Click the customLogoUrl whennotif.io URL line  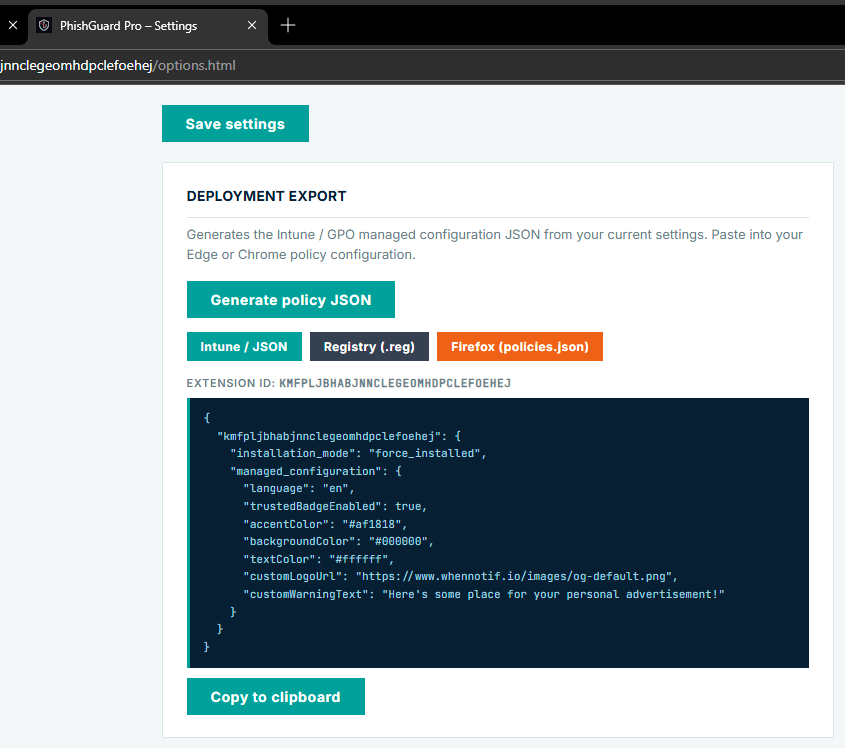pyautogui.click(x=460, y=576)
